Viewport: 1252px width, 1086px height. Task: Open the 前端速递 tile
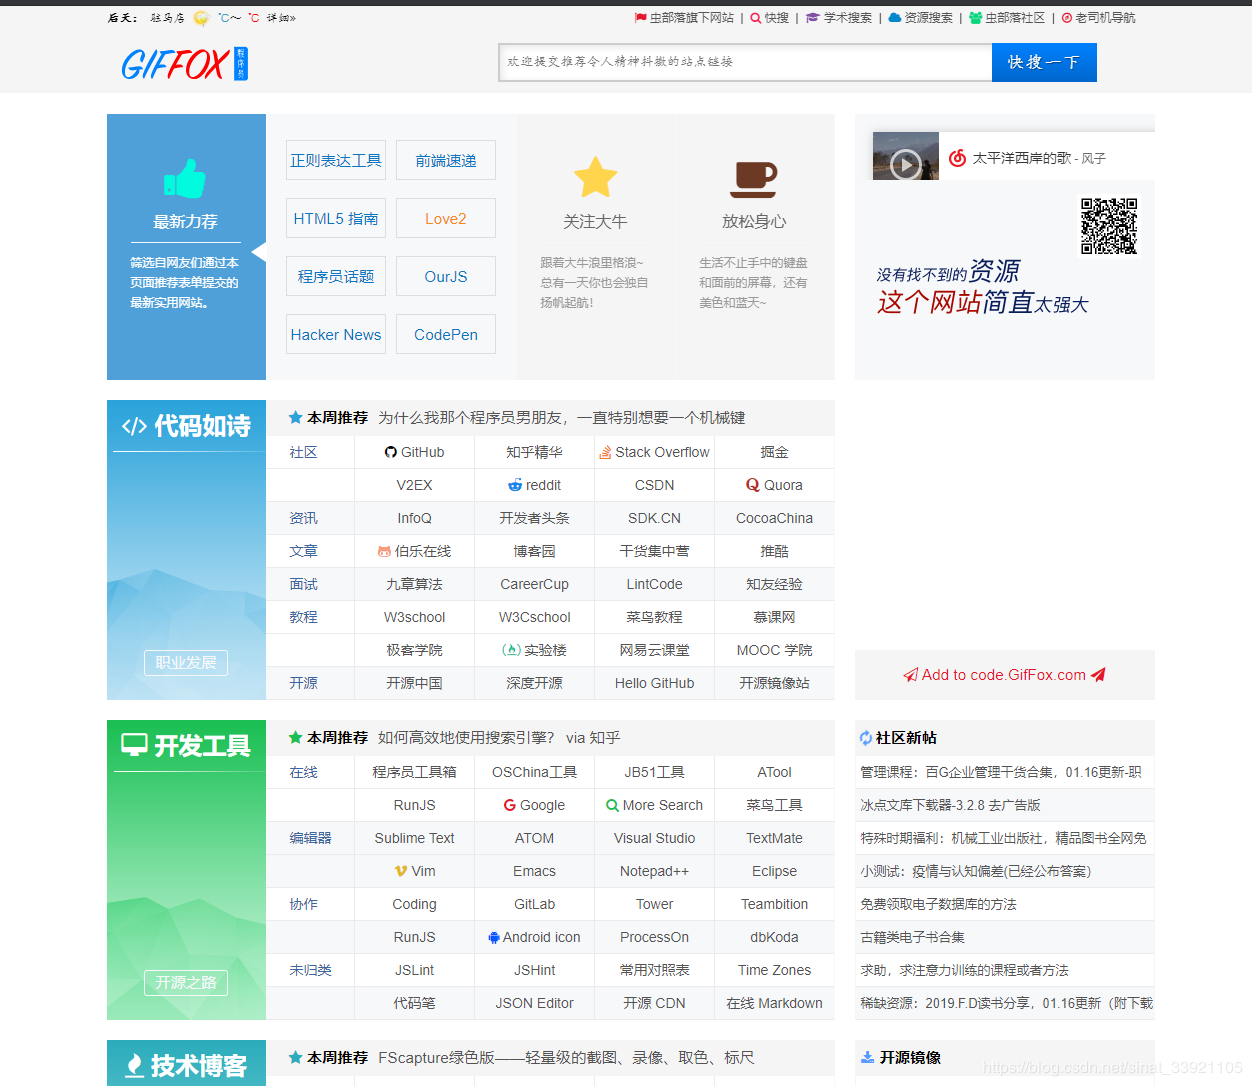click(446, 160)
